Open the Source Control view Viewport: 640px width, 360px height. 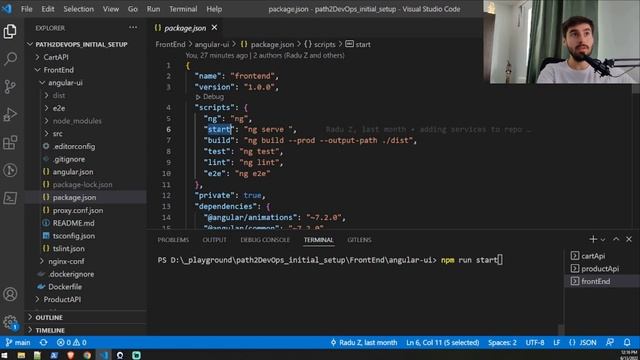tap(10, 87)
